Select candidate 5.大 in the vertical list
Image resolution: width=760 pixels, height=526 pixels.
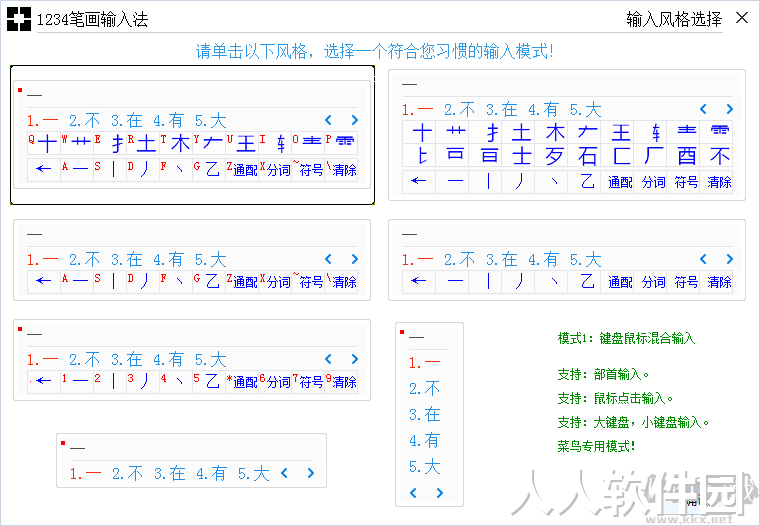tap(425, 467)
